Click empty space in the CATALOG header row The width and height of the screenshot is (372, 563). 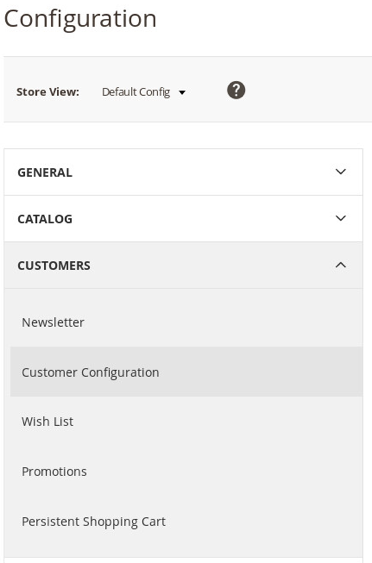[x=201, y=219]
